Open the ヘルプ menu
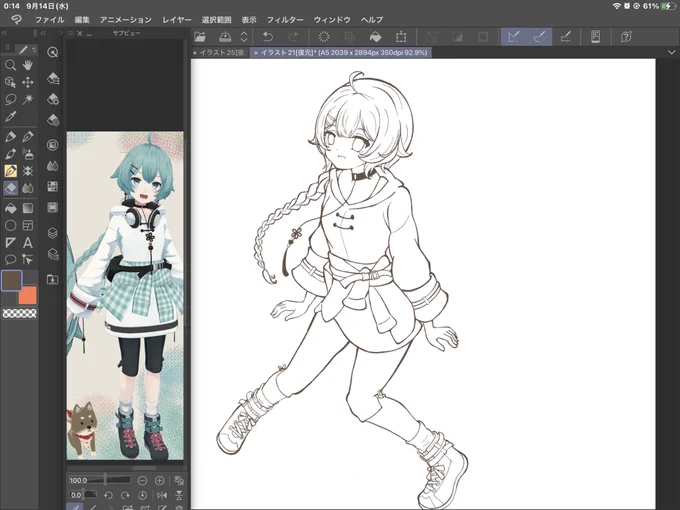The height and width of the screenshot is (510, 680). click(372, 20)
